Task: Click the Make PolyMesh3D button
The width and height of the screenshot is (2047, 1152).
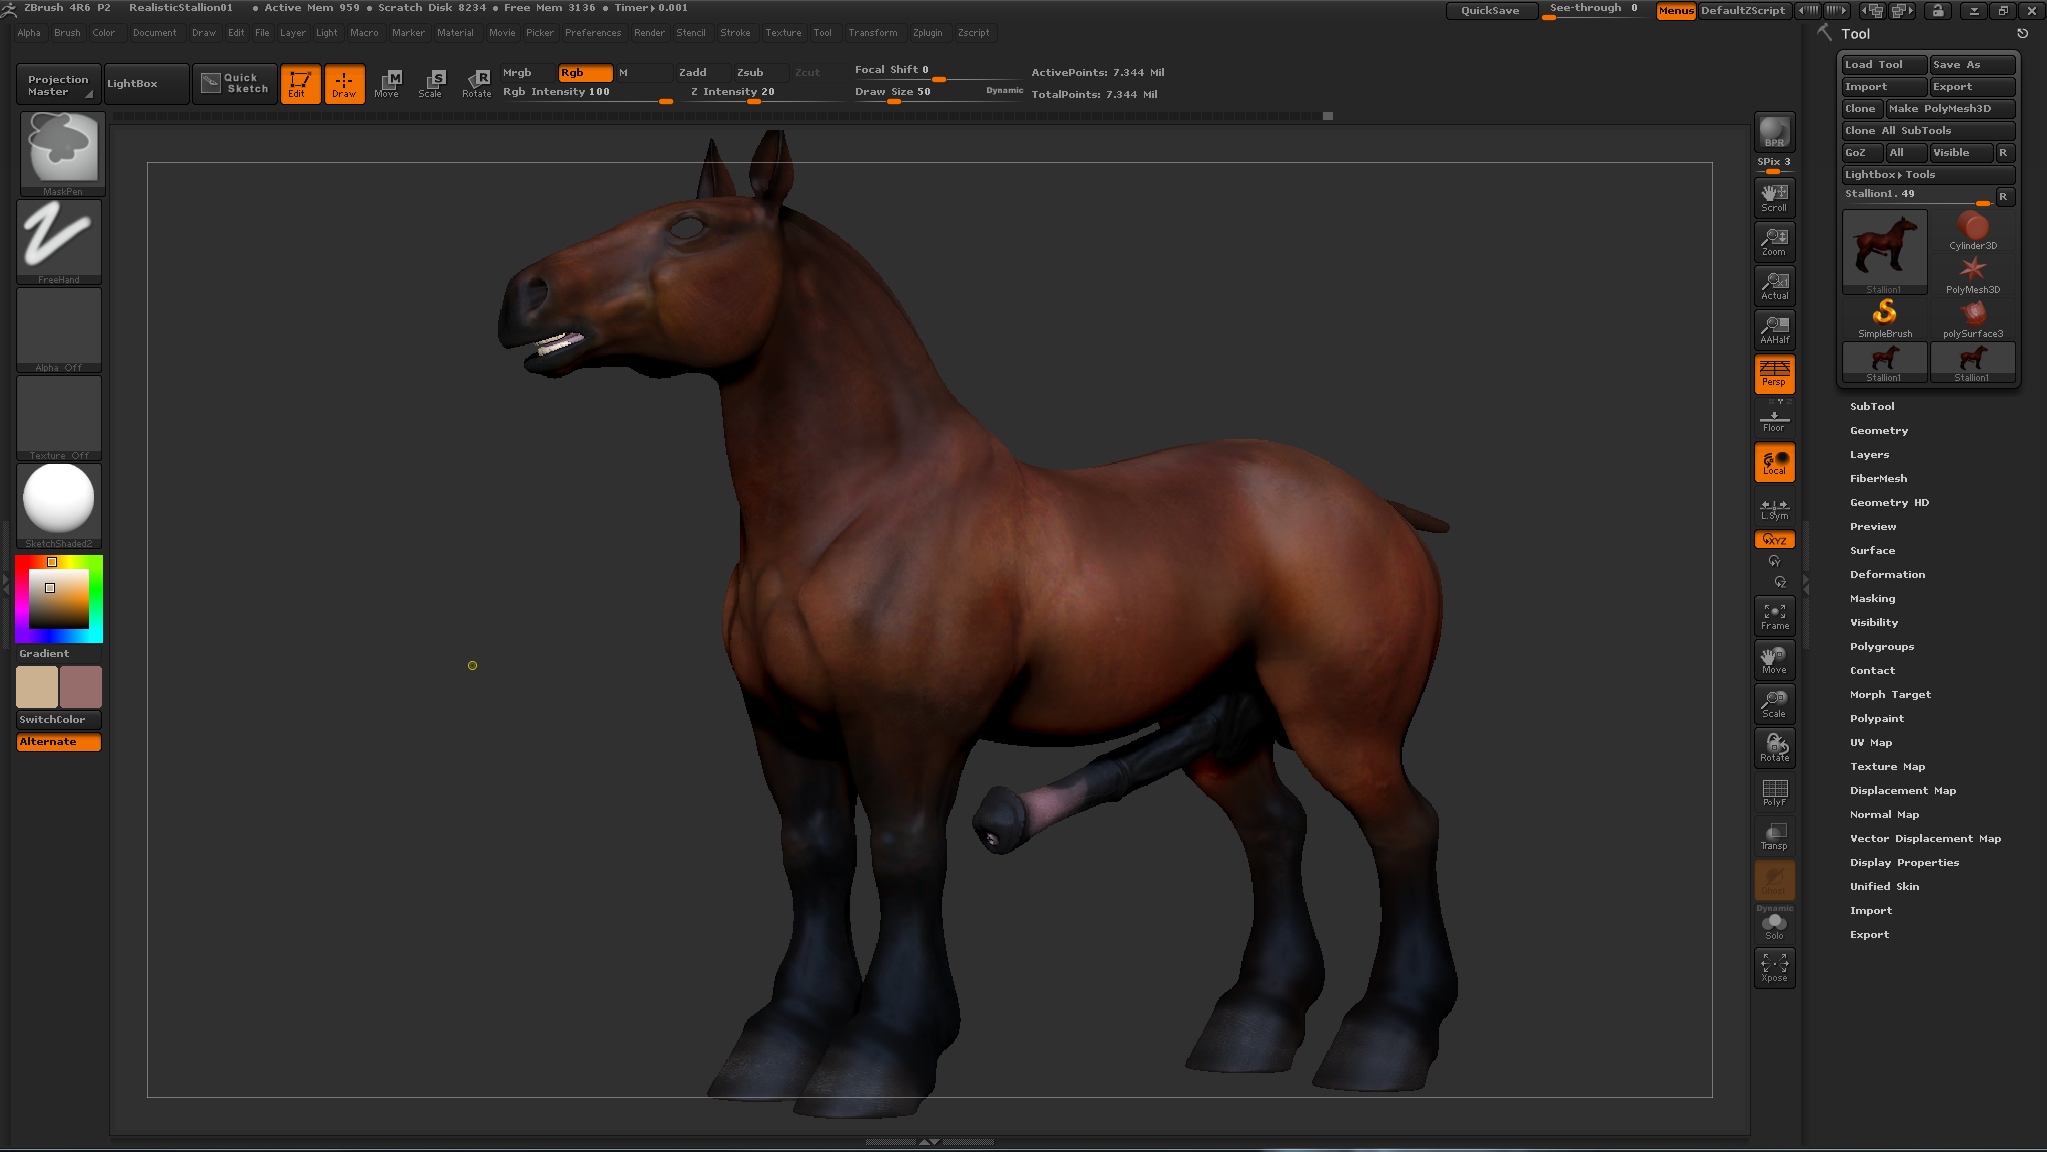Action: [x=1948, y=108]
